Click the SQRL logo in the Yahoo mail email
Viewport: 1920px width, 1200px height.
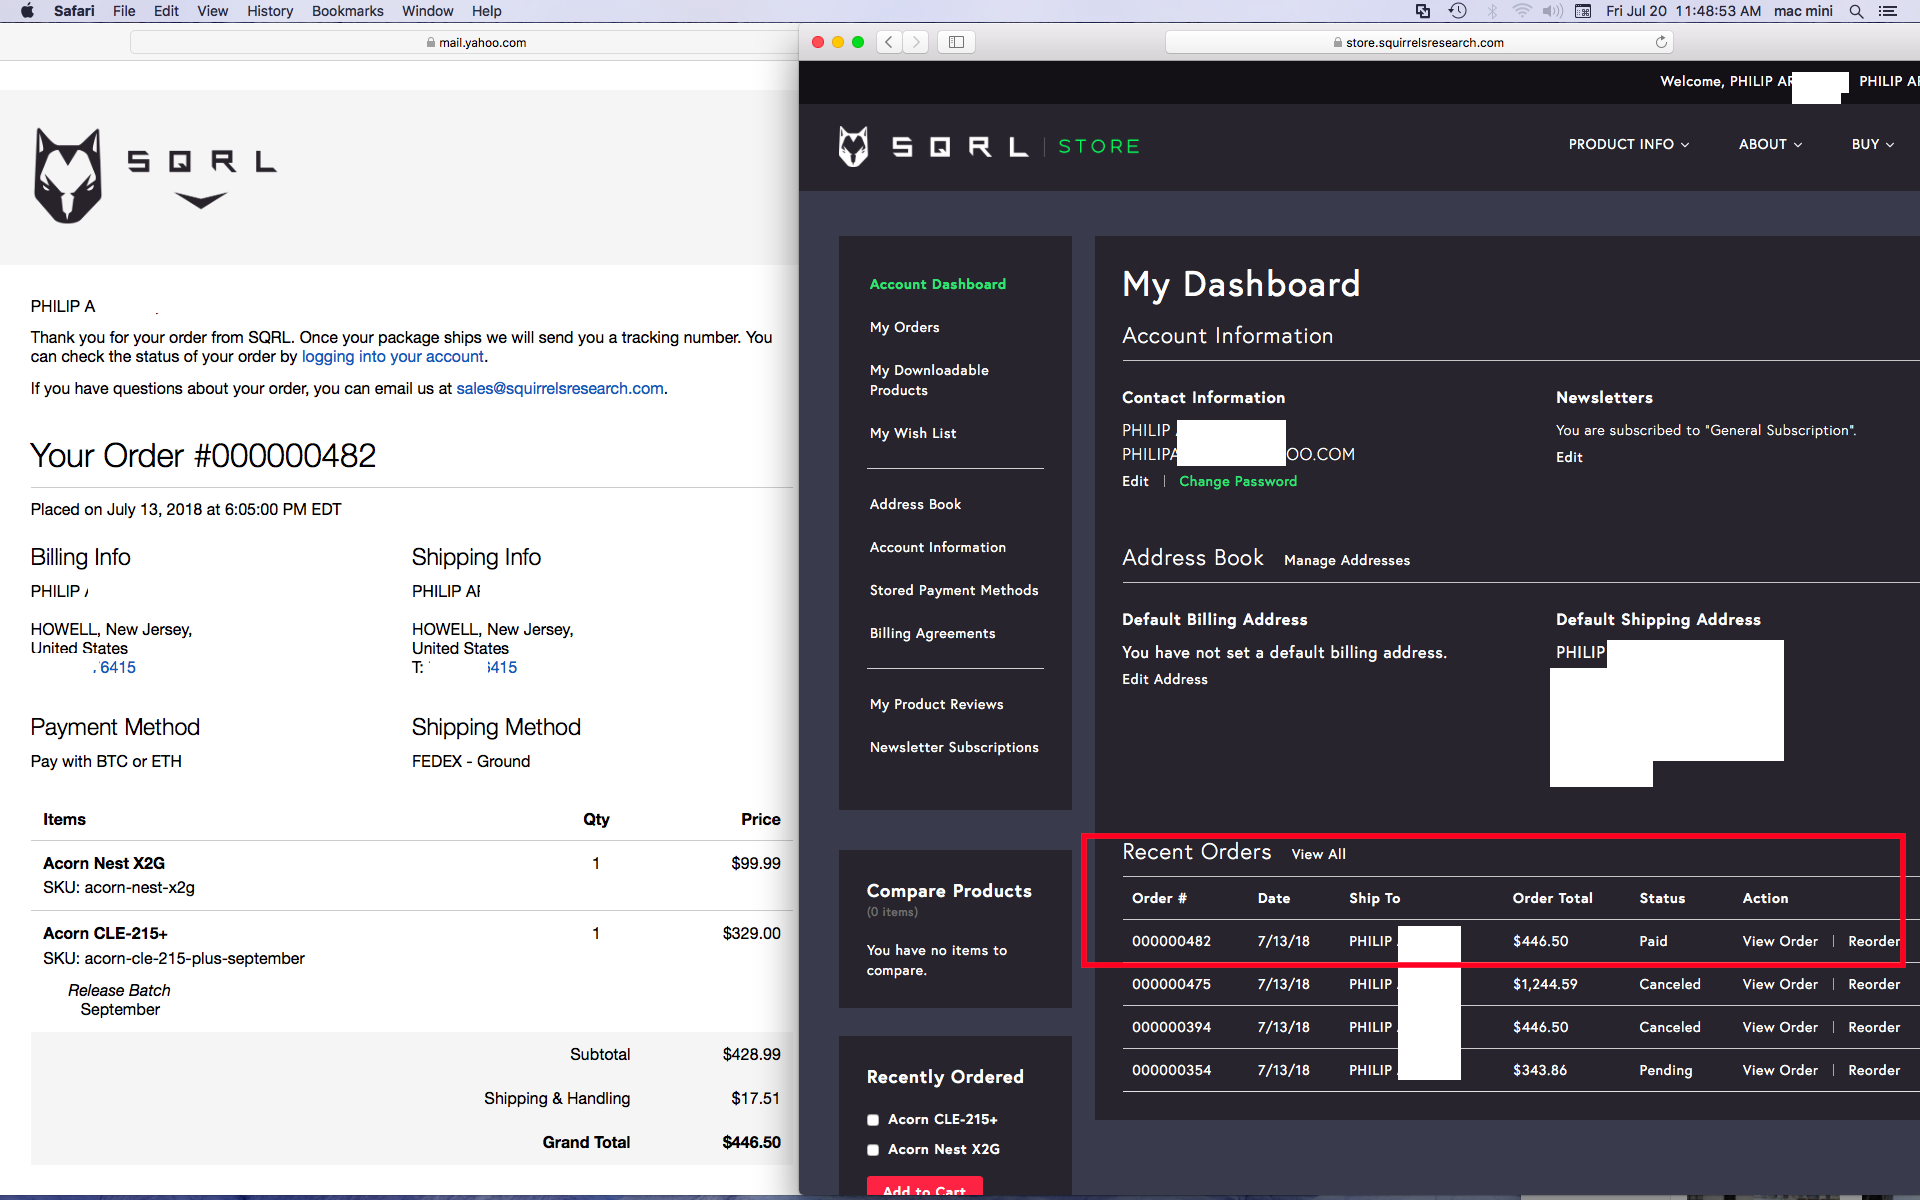(155, 175)
